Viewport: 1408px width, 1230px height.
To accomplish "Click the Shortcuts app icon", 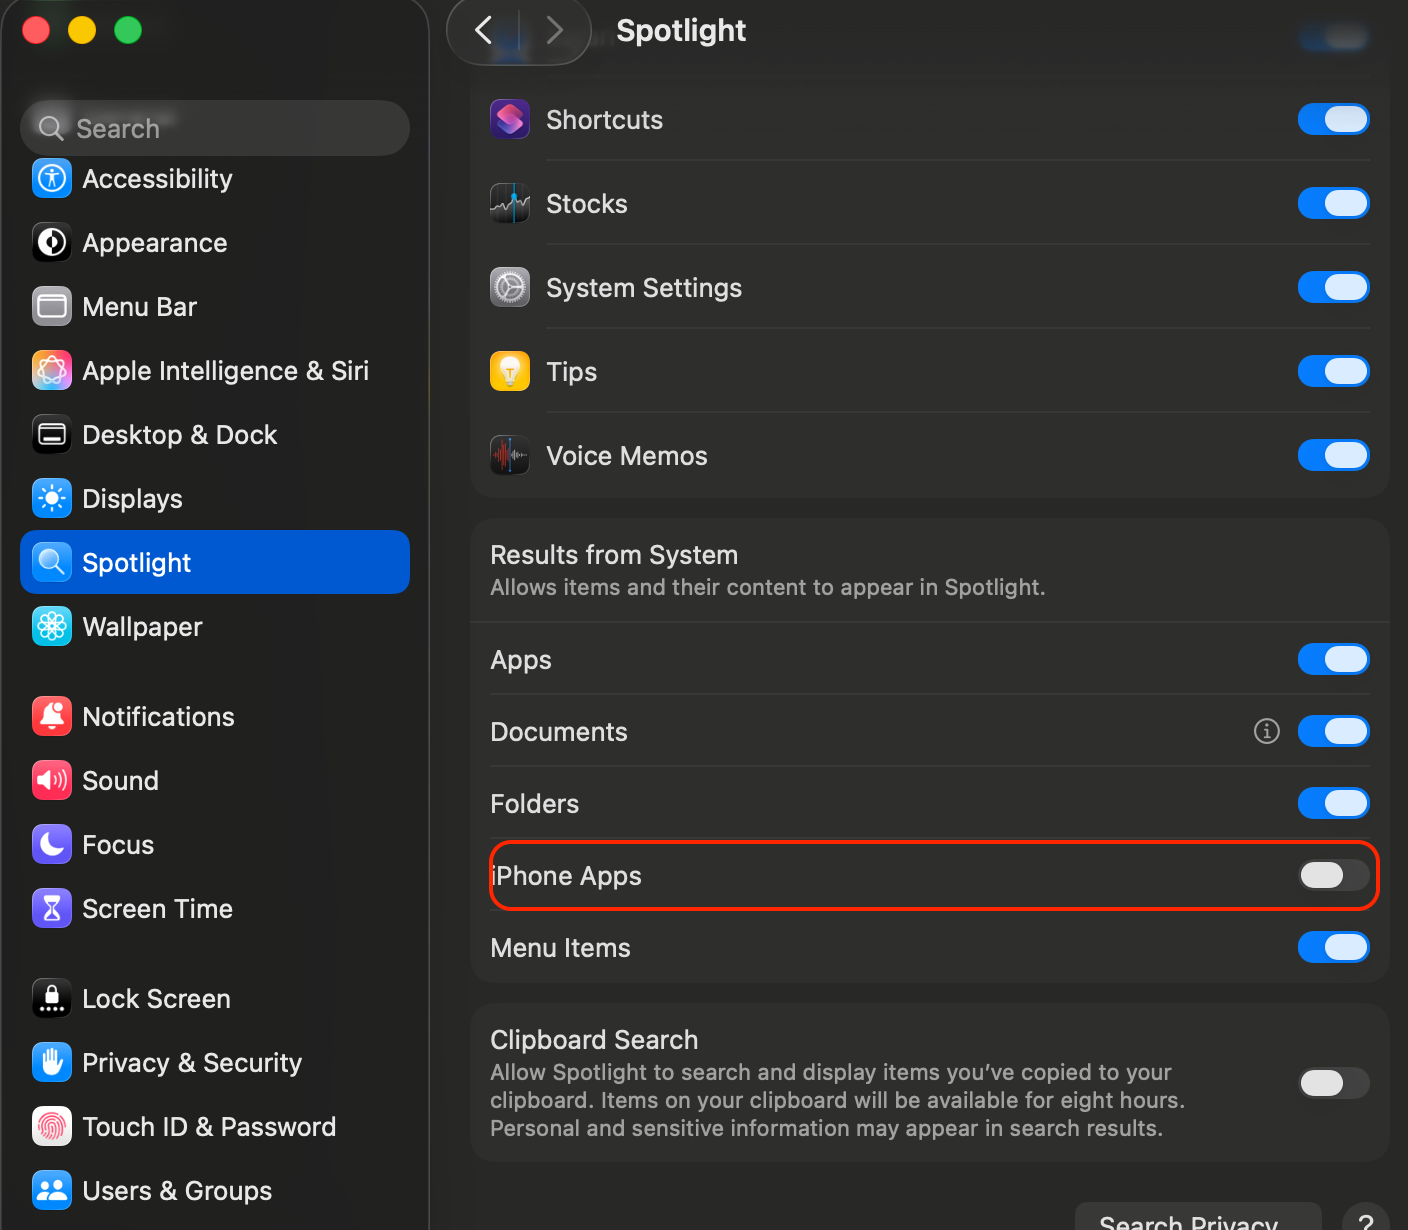I will click(510, 120).
